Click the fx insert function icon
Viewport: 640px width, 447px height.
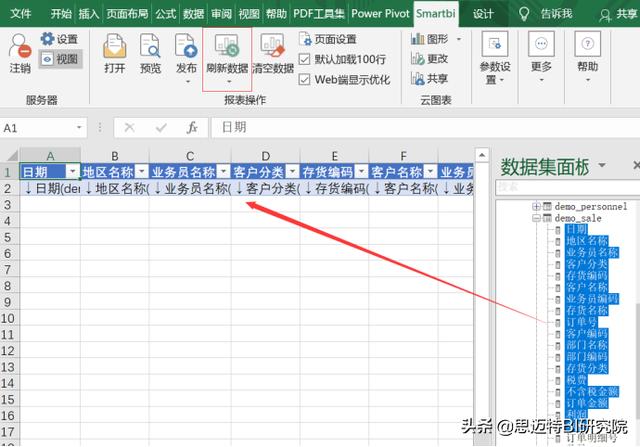coord(192,128)
